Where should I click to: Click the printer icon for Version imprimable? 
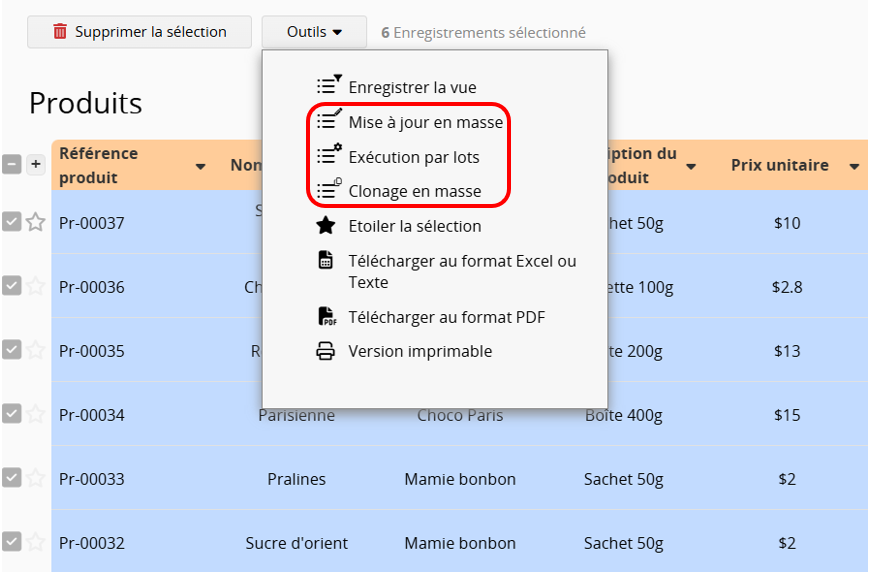point(326,351)
